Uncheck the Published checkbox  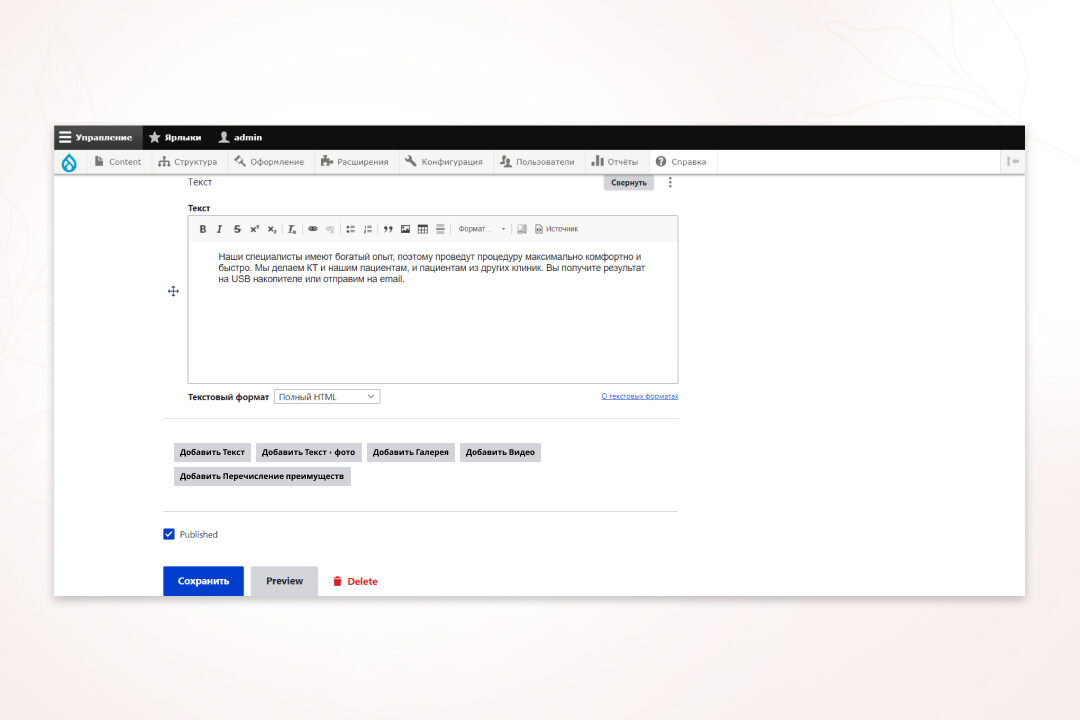point(169,534)
